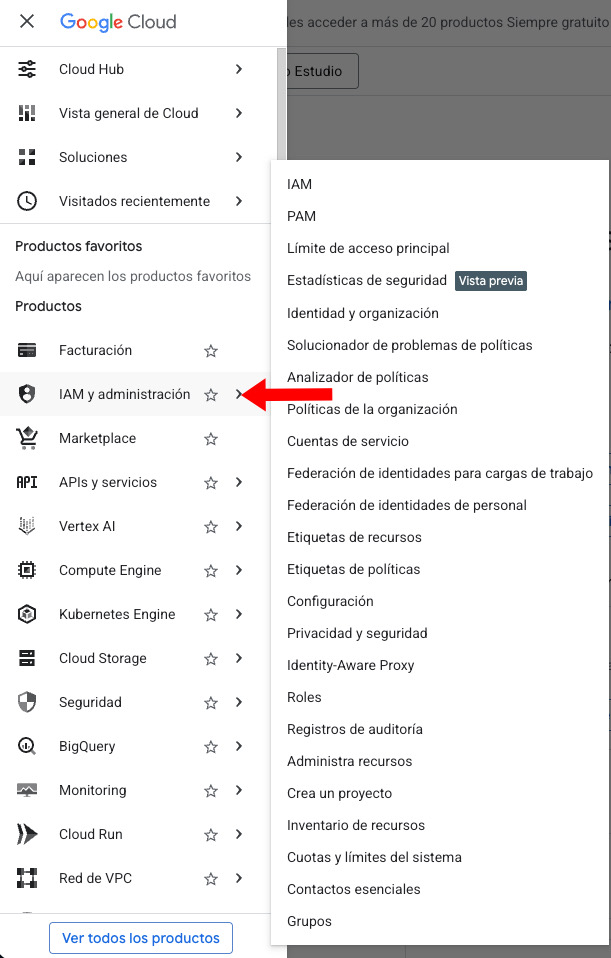Click the navigation menu vertical scrollbar
Viewport: 611px width, 958px height.
(x=281, y=100)
